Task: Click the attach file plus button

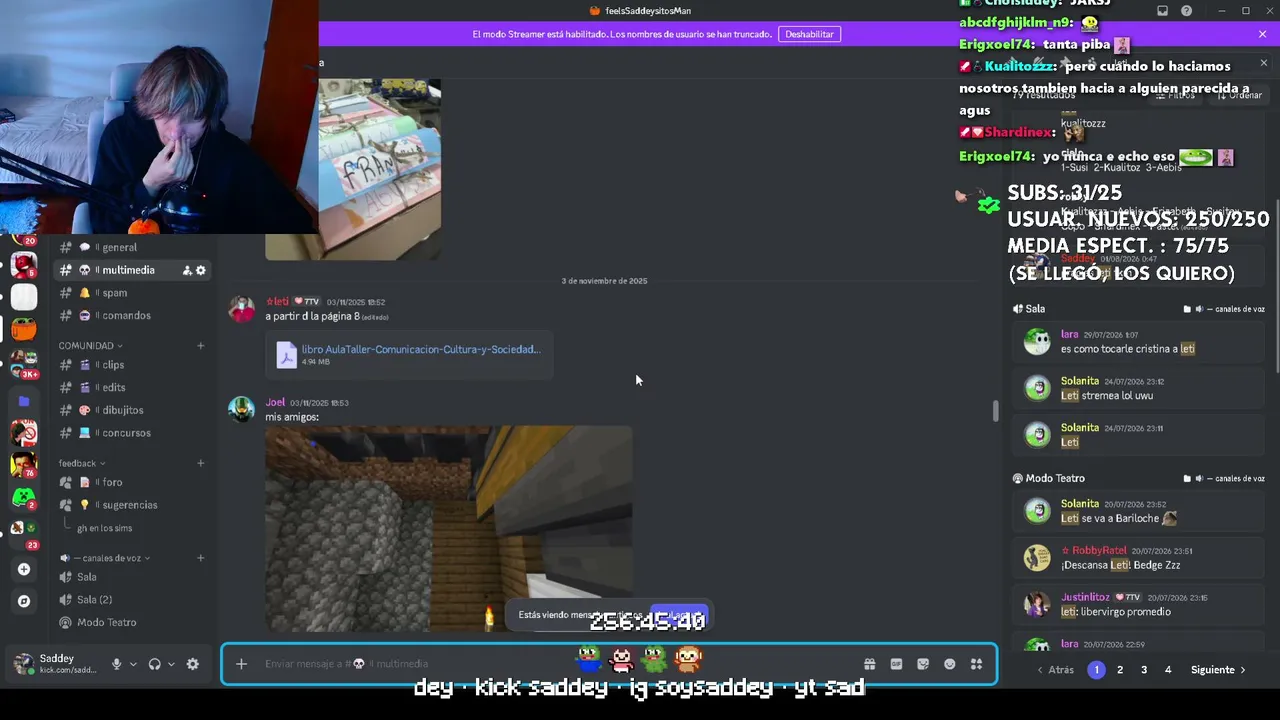Action: coord(241,664)
